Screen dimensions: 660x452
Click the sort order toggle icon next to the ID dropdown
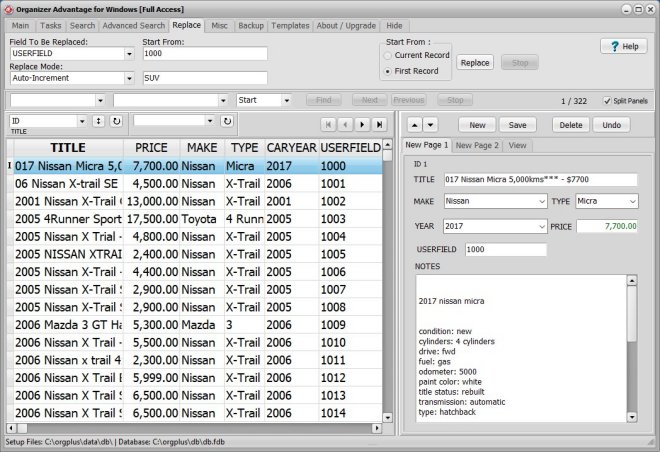[x=98, y=121]
